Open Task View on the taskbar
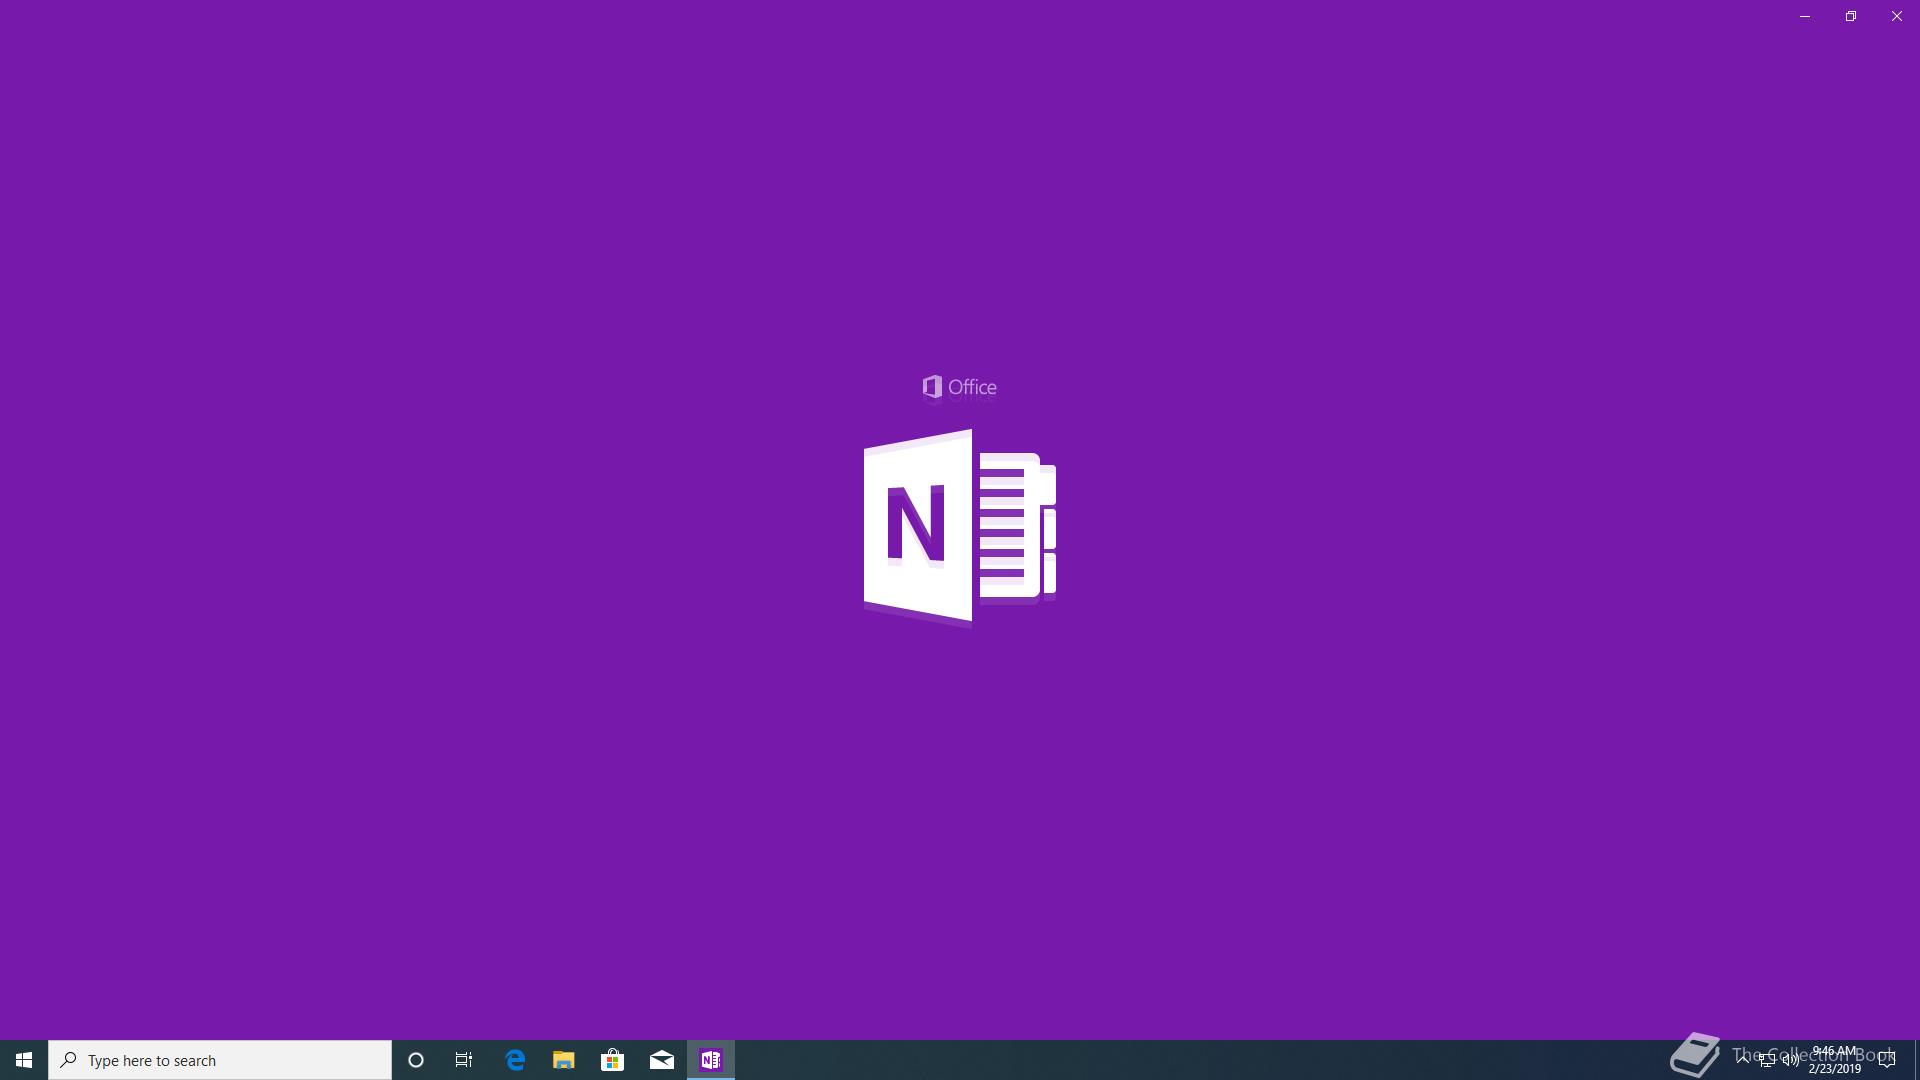The width and height of the screenshot is (1920, 1080). tap(464, 1060)
